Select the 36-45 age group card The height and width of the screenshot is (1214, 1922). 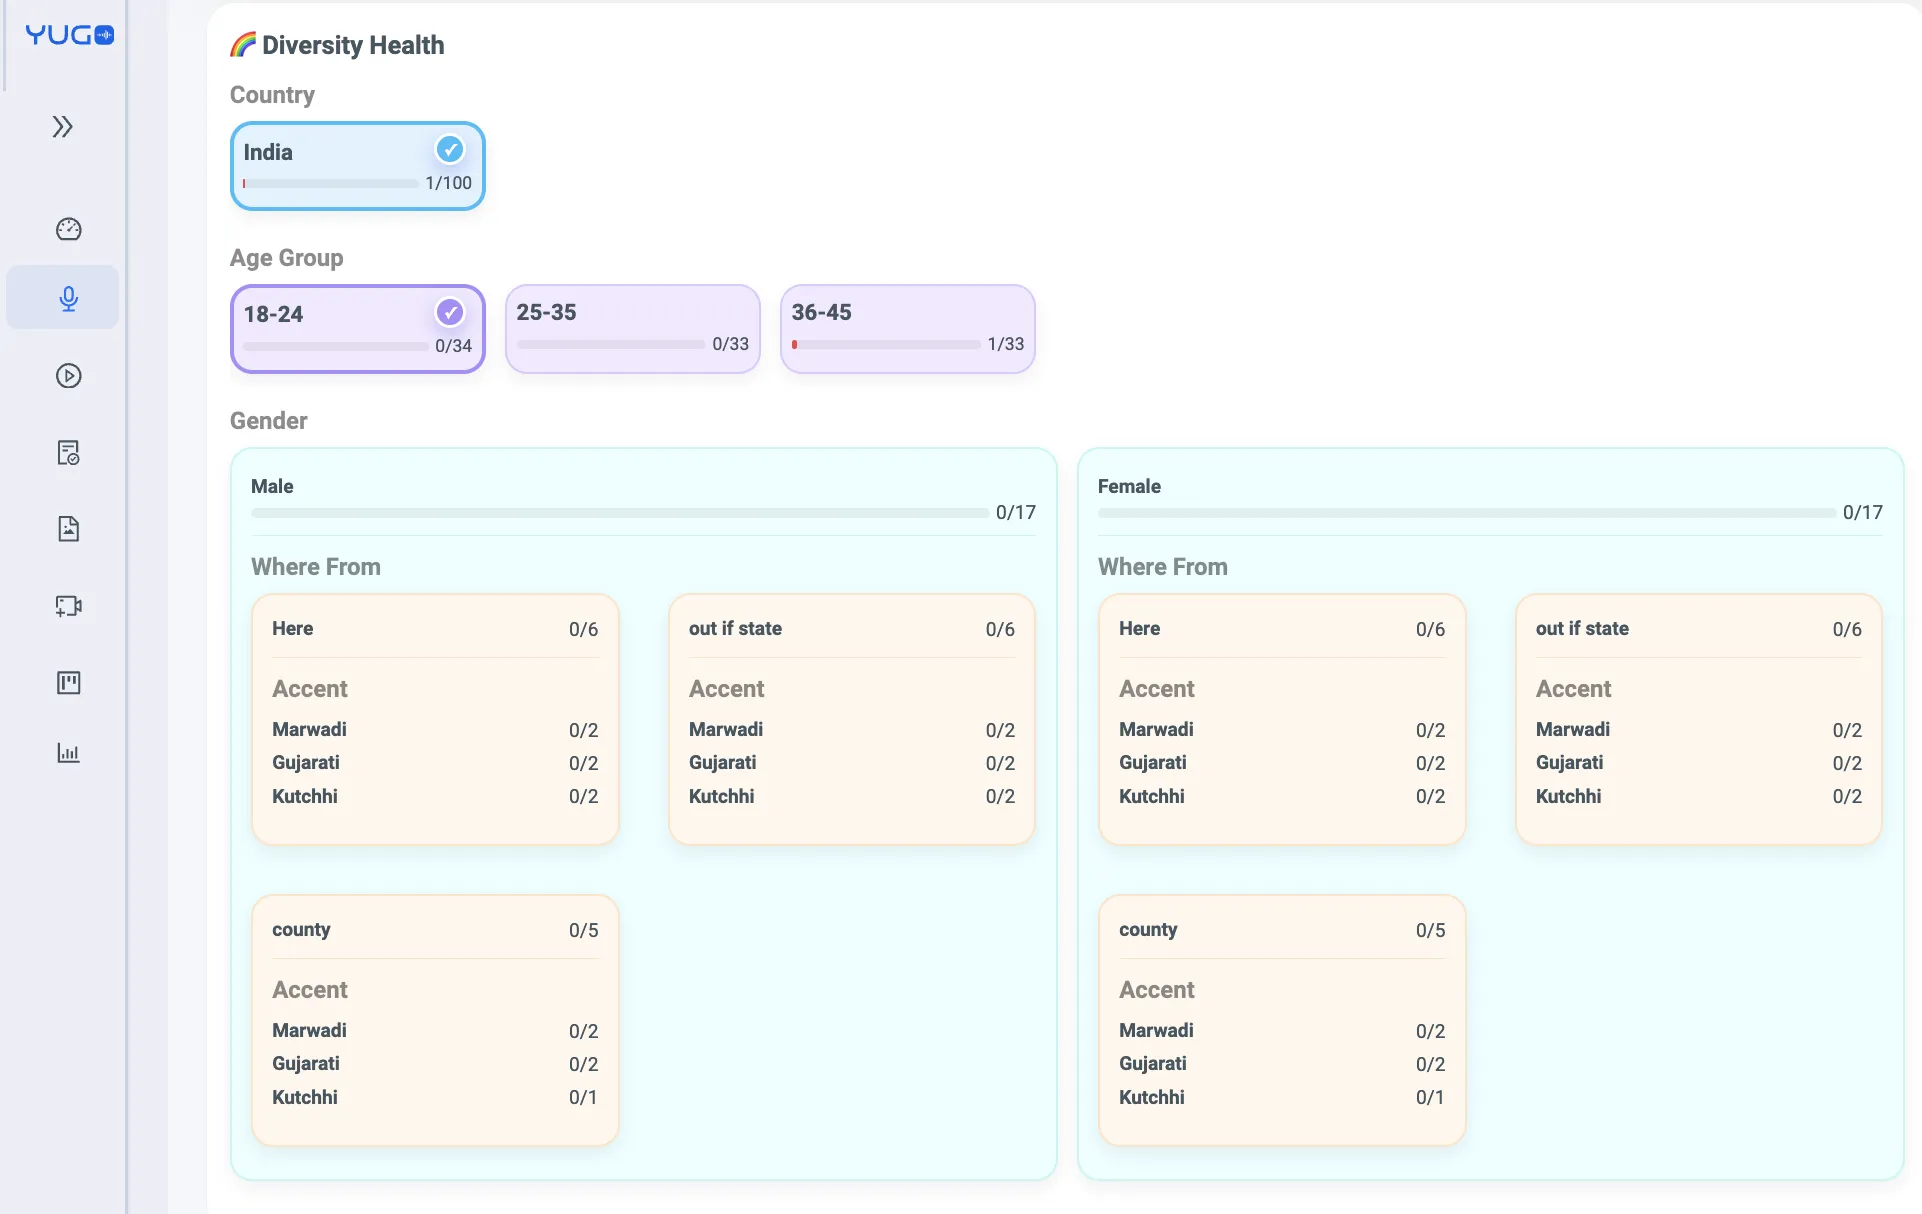pos(907,328)
